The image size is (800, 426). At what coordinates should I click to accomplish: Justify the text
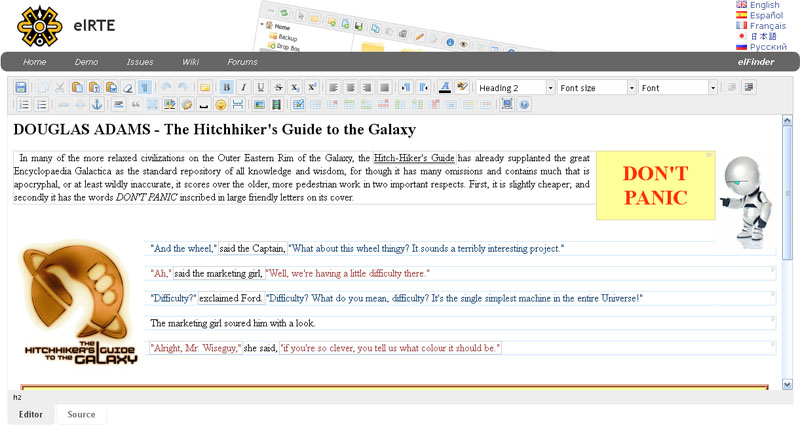click(x=385, y=87)
